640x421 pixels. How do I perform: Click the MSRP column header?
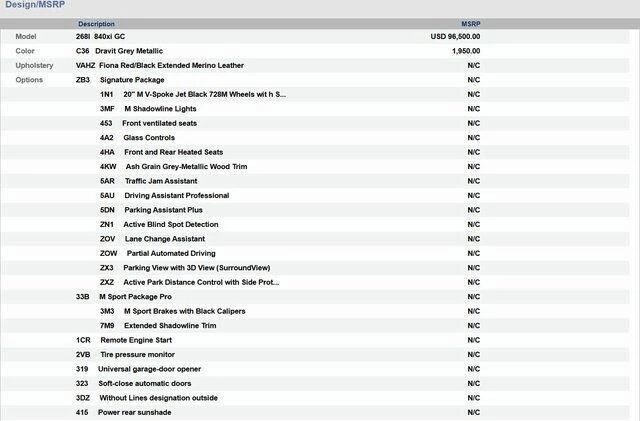coord(470,23)
